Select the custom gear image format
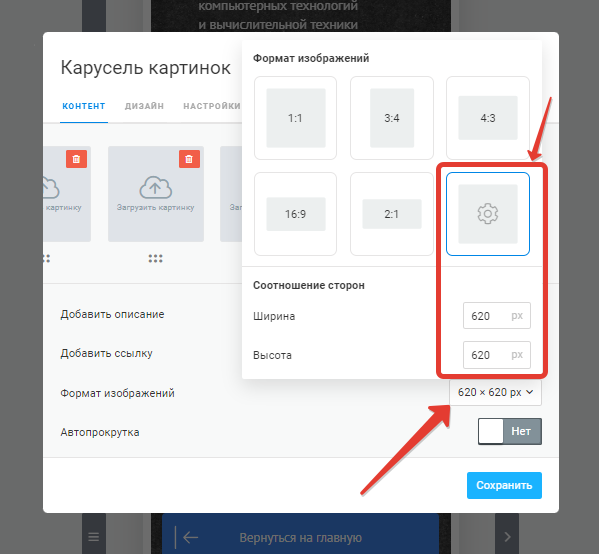This screenshot has width=599, height=554. click(488, 214)
